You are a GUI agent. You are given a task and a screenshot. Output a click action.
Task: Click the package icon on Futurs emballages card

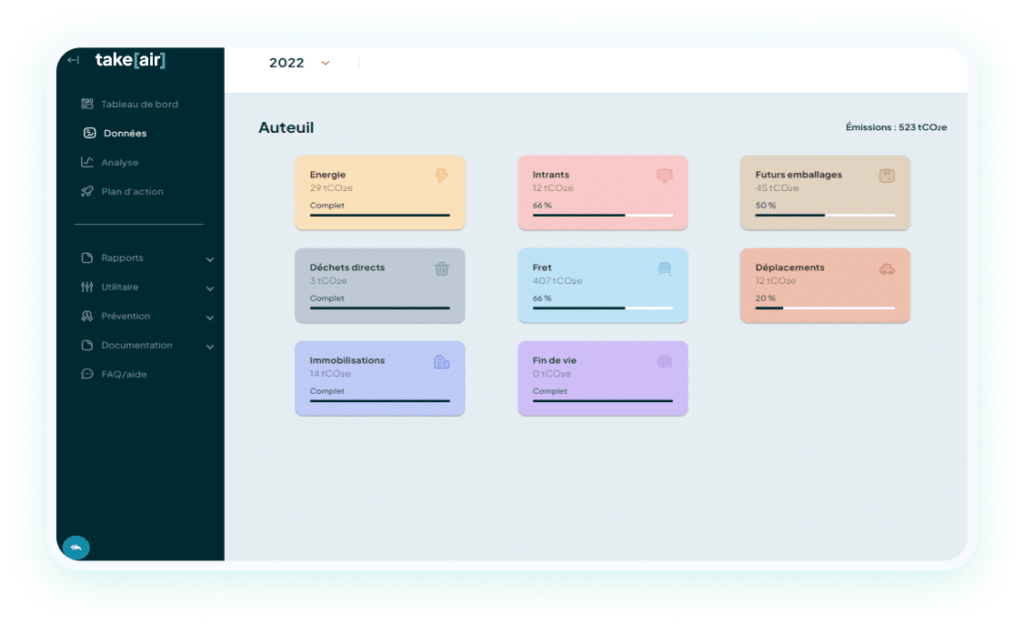(x=886, y=175)
